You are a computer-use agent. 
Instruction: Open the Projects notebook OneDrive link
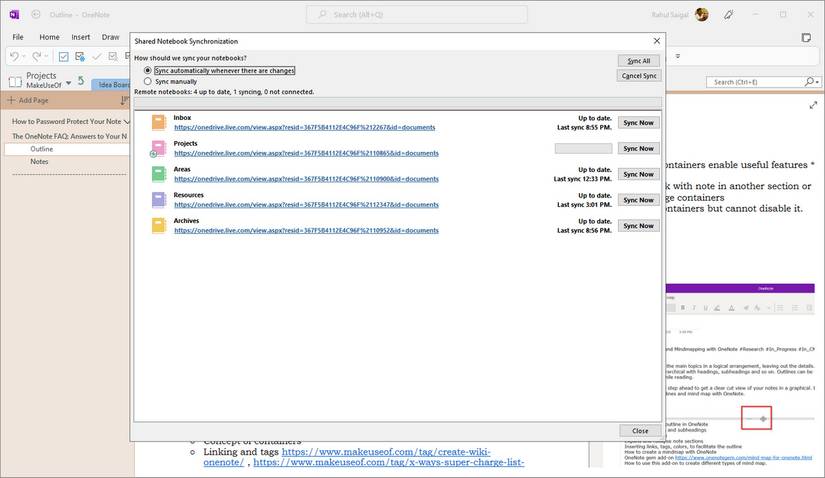[306, 153]
